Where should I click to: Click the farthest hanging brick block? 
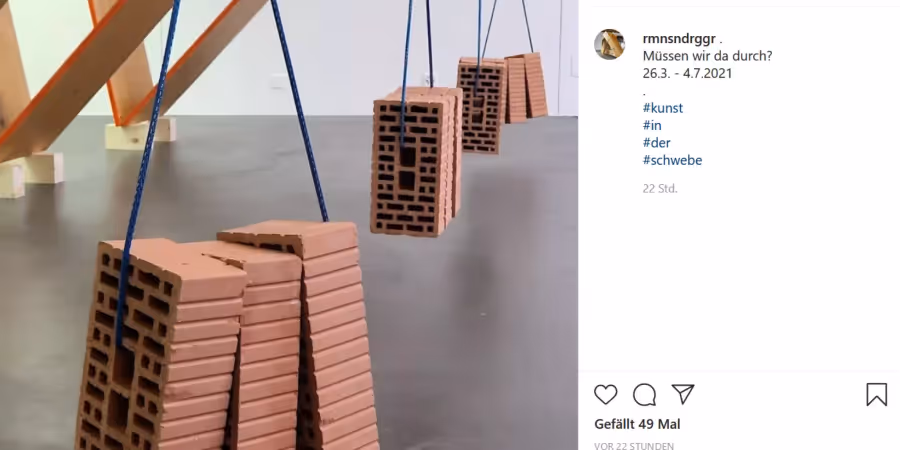(526, 87)
